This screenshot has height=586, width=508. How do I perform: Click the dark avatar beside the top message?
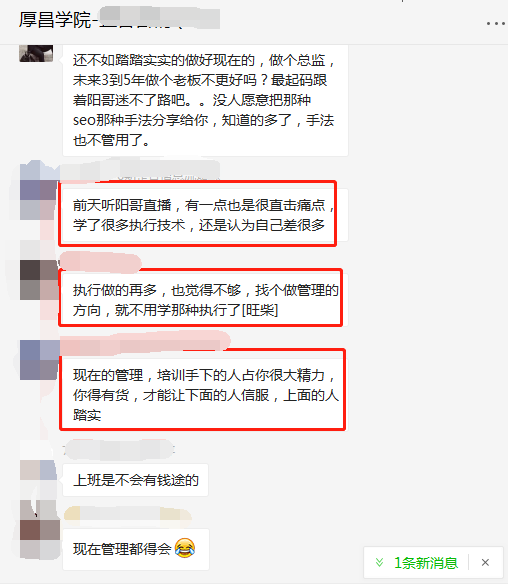(x=36, y=53)
